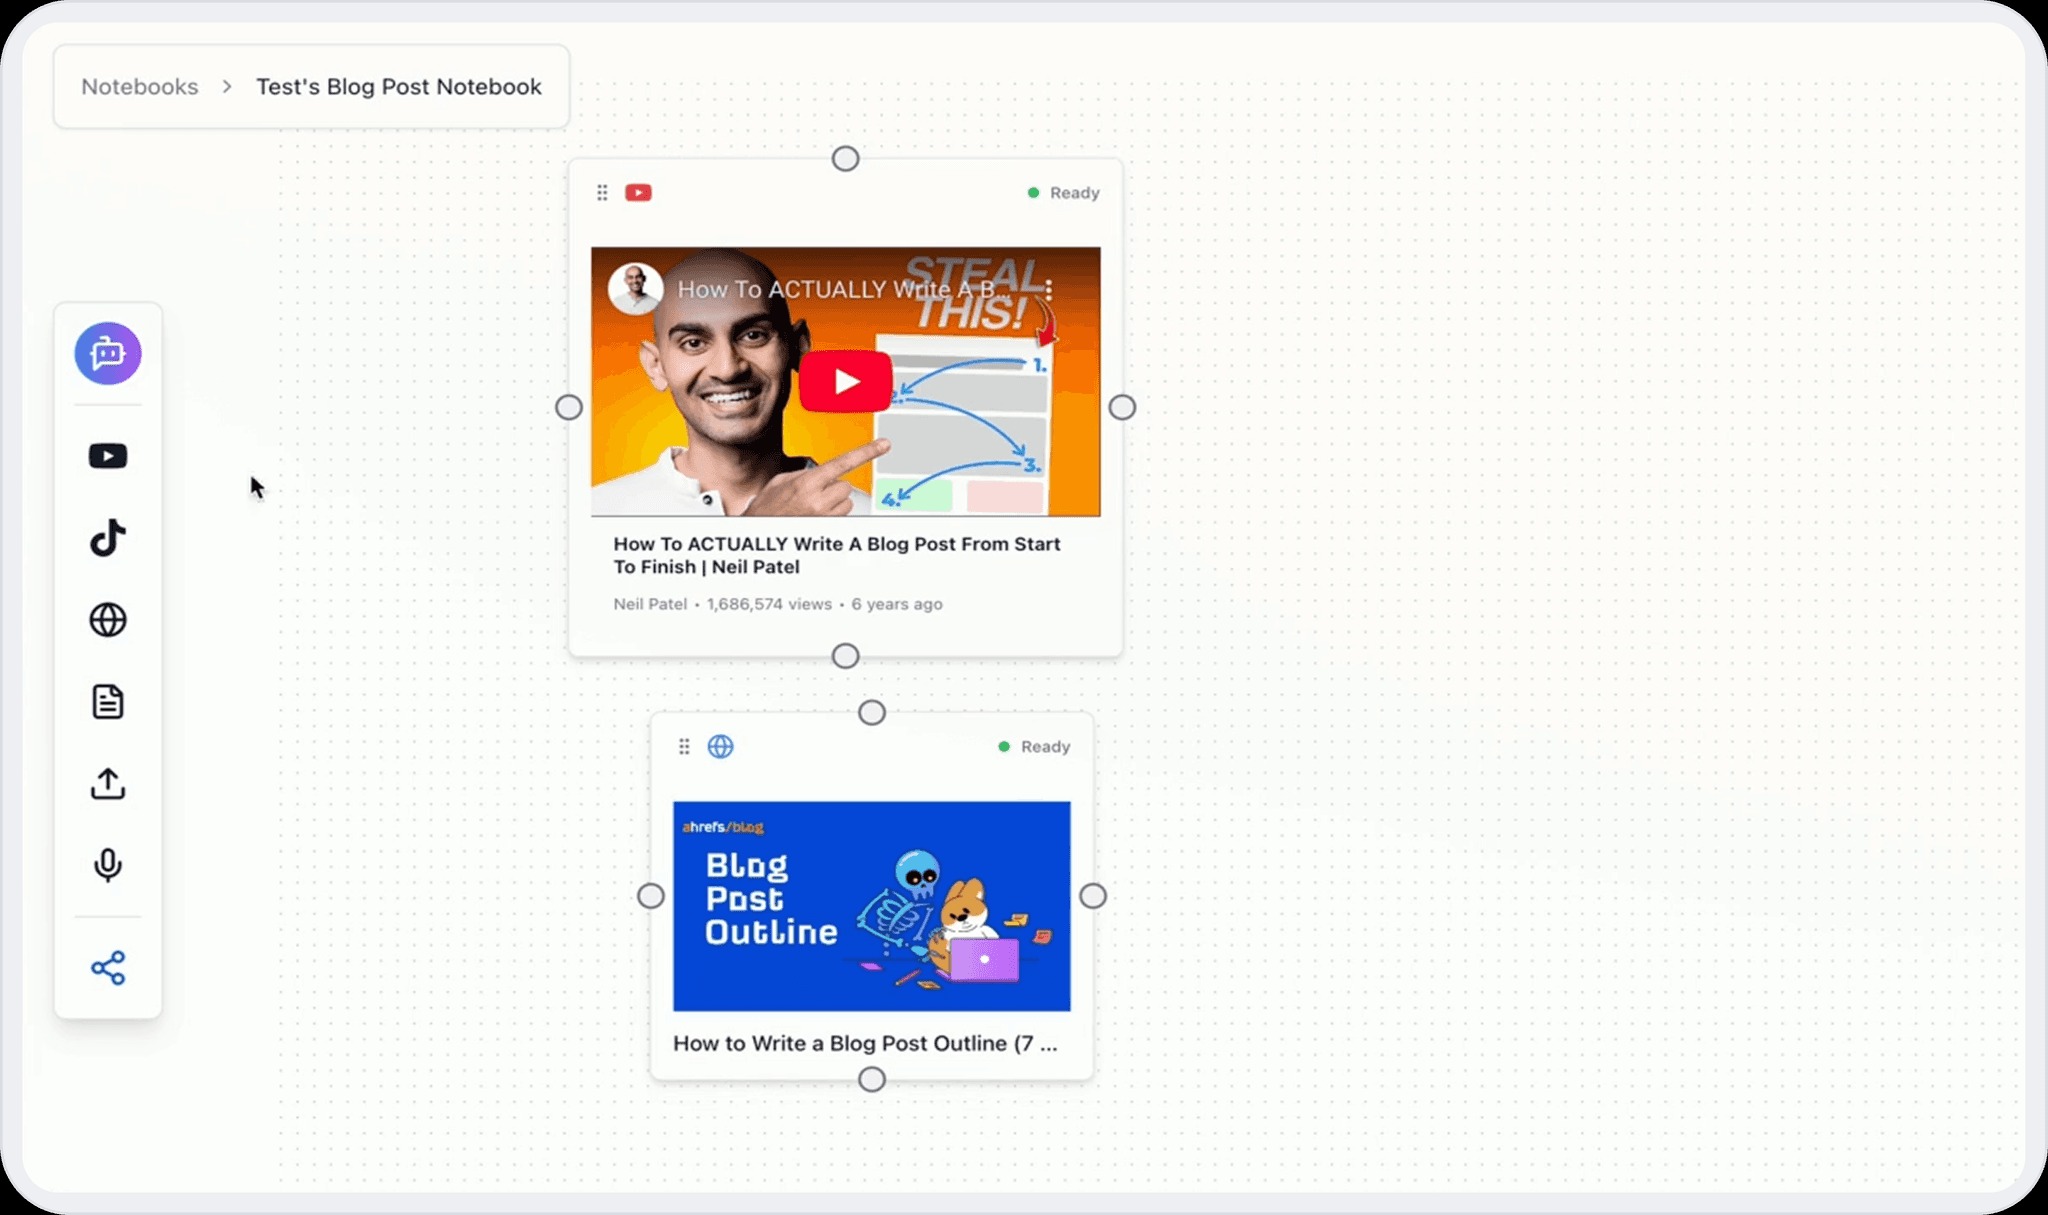Open the Blog Post Outline thumbnail
This screenshot has height=1215, width=2048.
click(x=872, y=906)
